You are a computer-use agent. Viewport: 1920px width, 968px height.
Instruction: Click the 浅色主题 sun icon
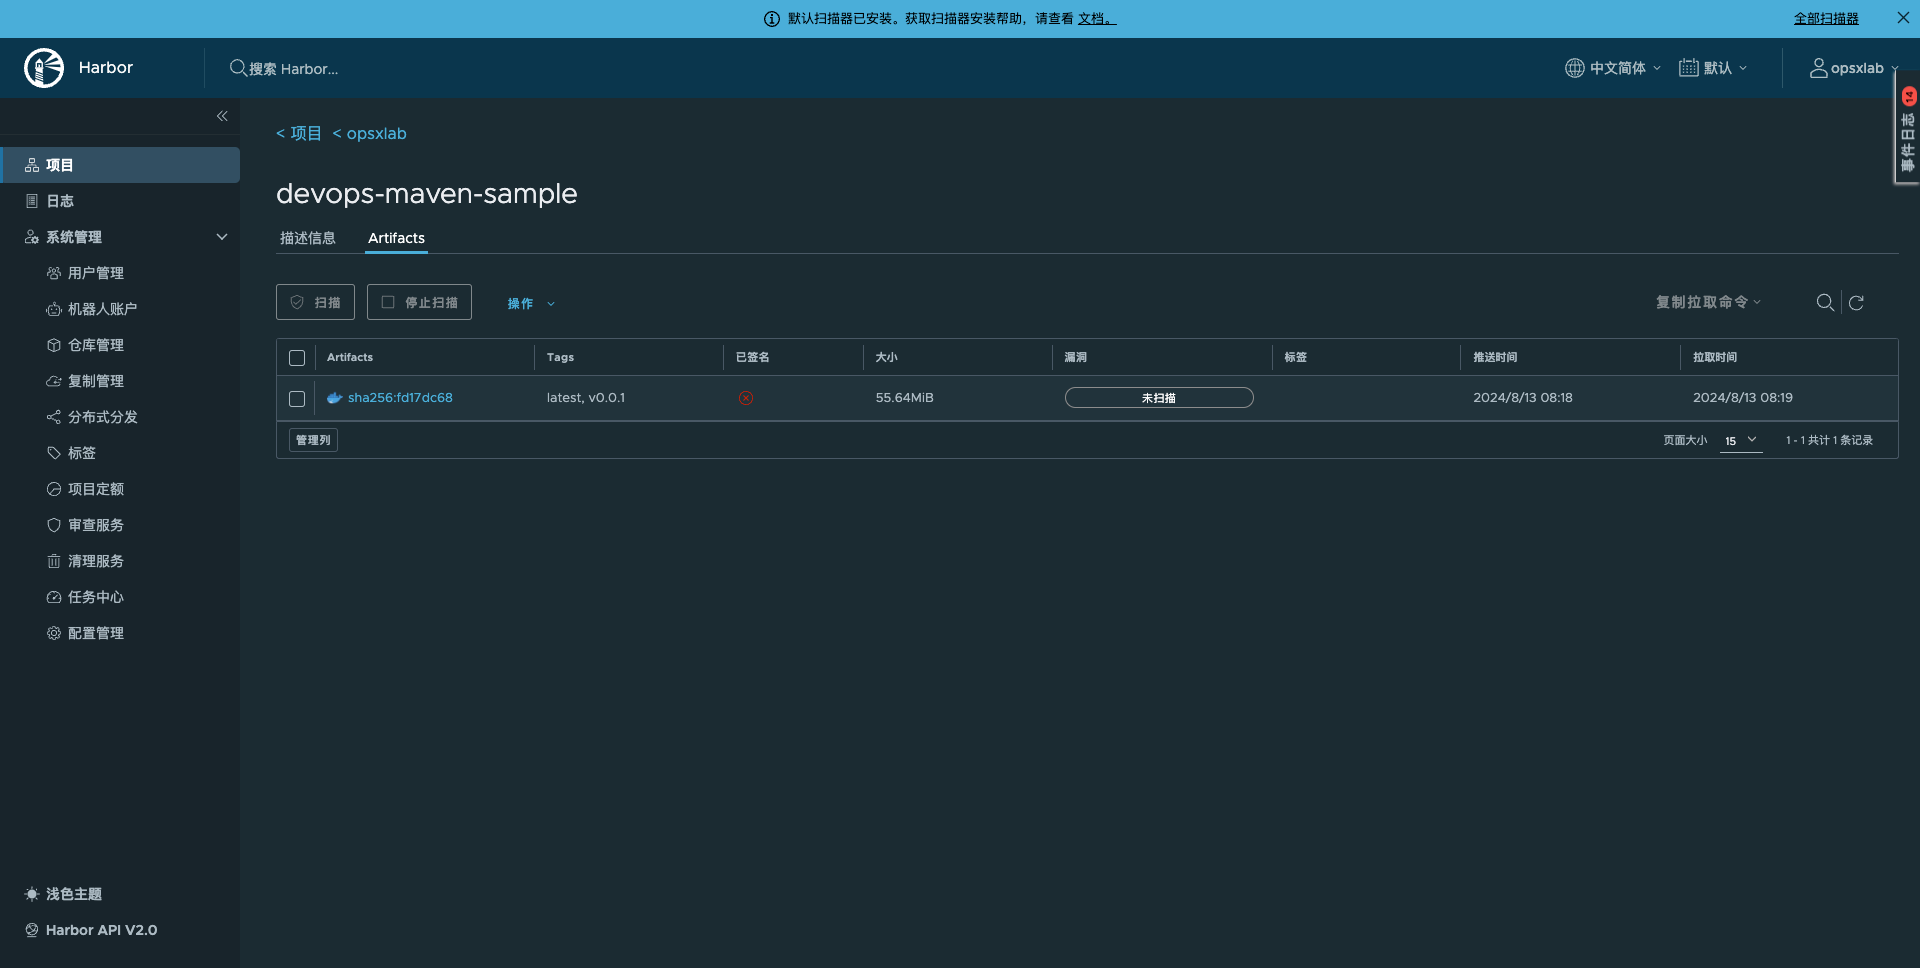tap(32, 894)
